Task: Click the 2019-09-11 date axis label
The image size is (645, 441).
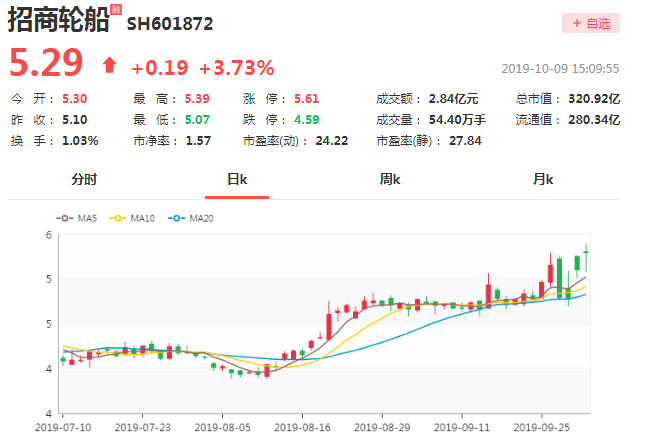Action: [462, 427]
